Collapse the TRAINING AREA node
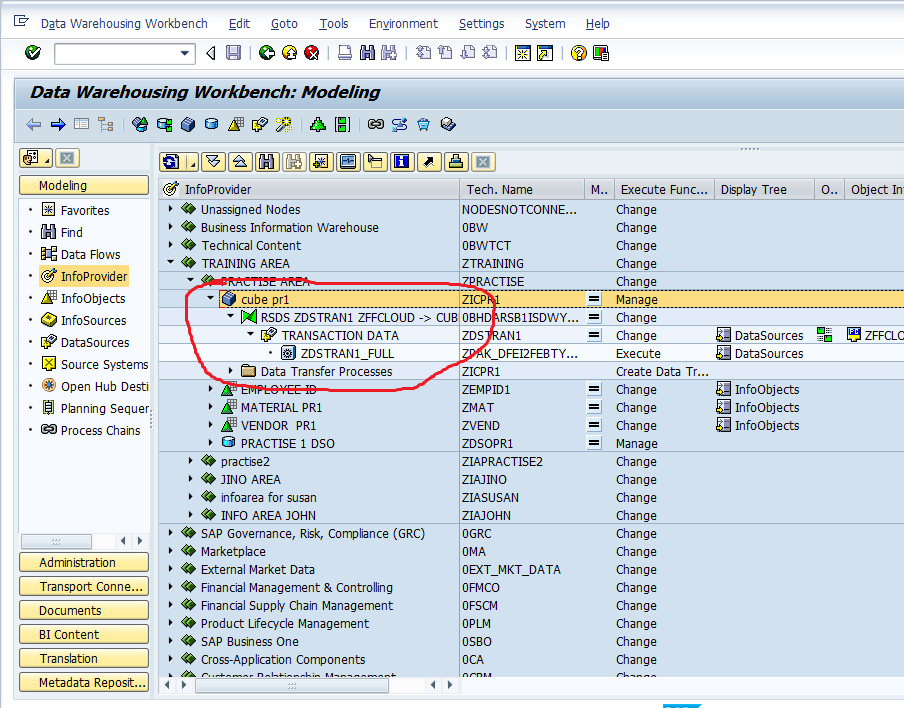Screen dimensions: 904x708 tap(168, 263)
